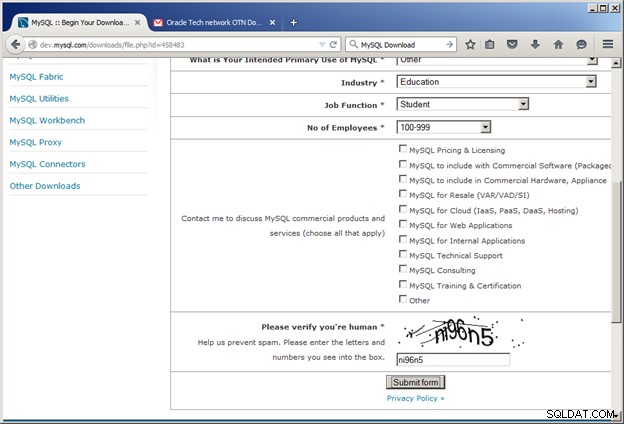Open the downloads arrow icon

535,45
